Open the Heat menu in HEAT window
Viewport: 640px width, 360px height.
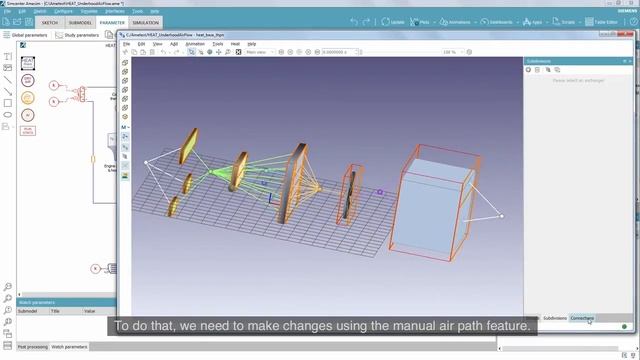pos(235,44)
